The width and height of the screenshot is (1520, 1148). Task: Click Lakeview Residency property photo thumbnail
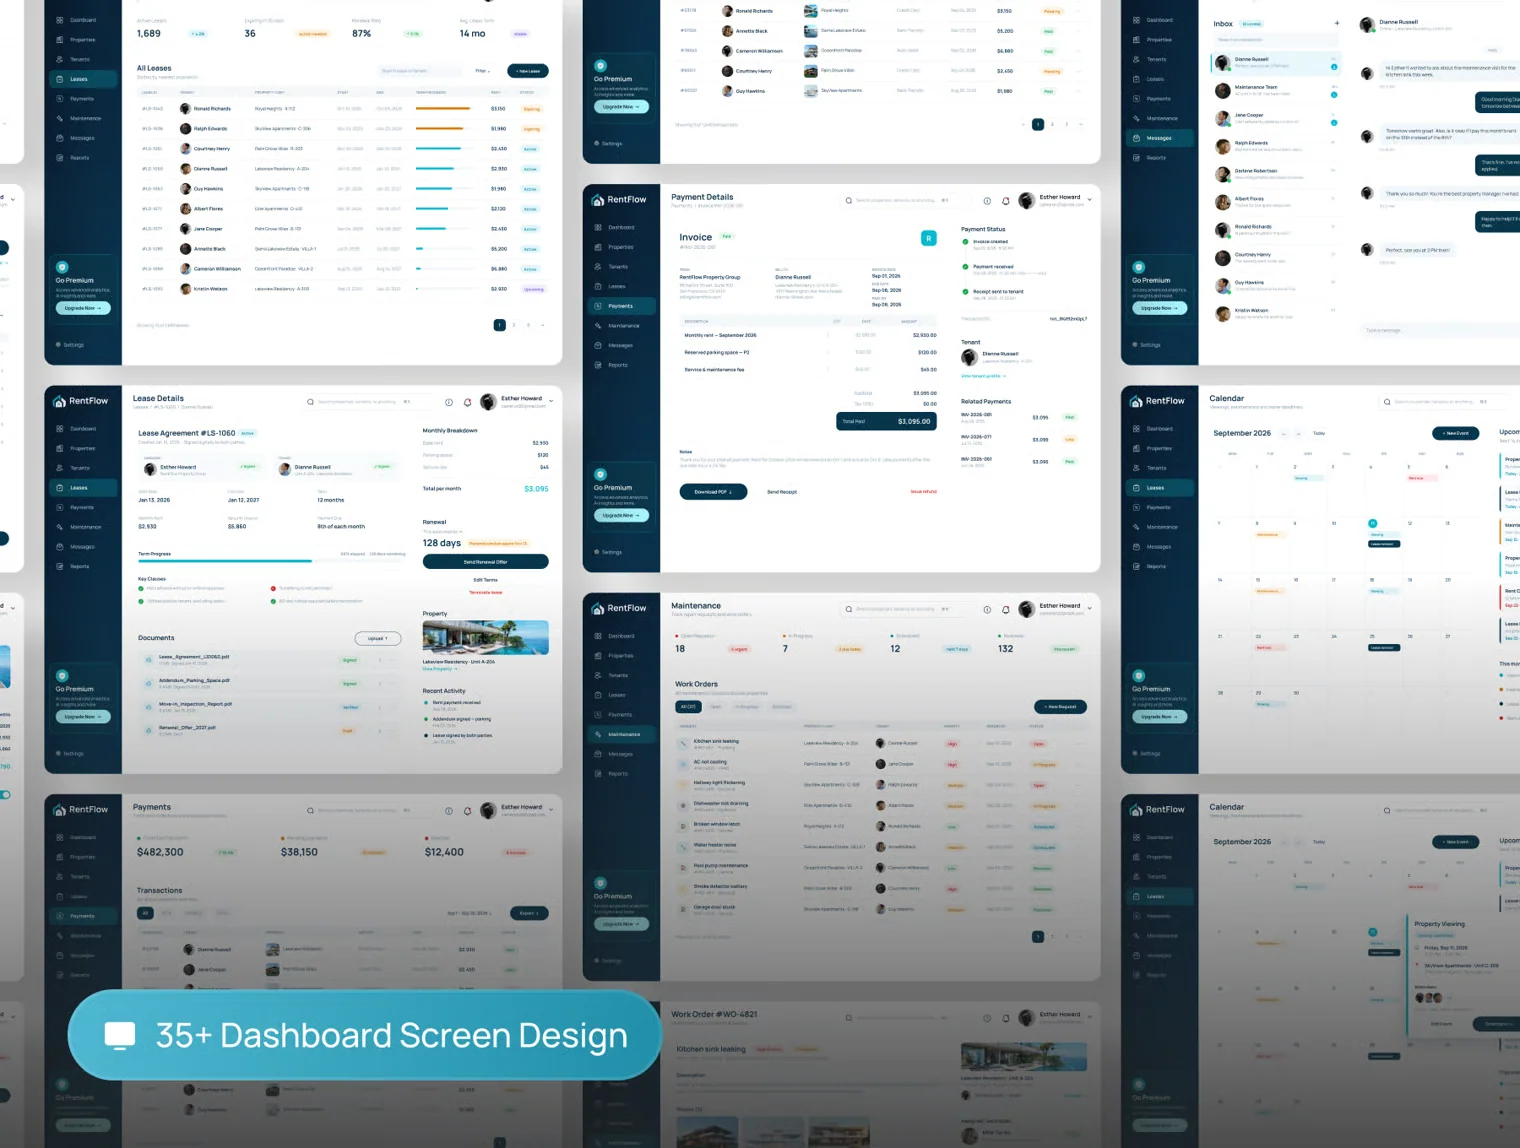(486, 638)
